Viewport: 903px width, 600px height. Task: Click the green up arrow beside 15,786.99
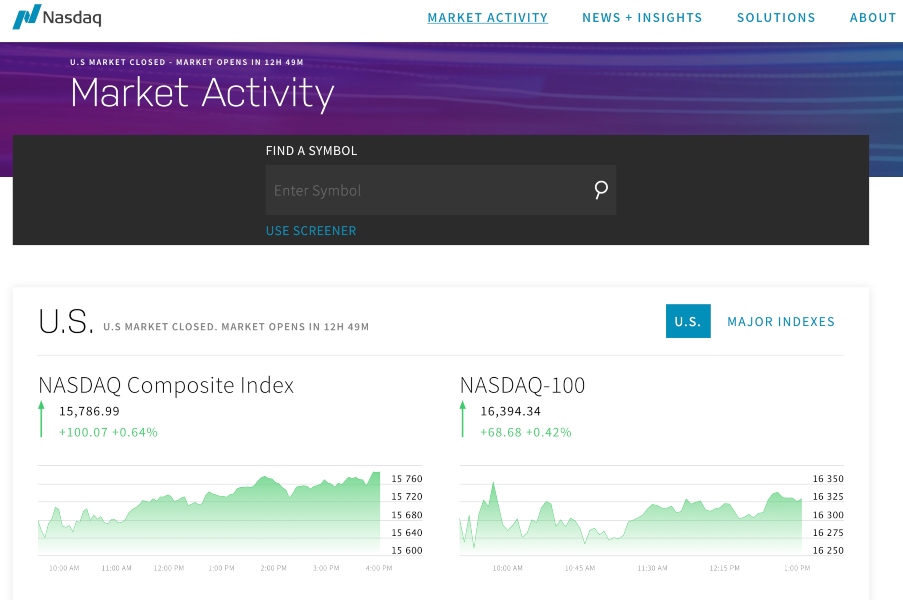[41, 419]
